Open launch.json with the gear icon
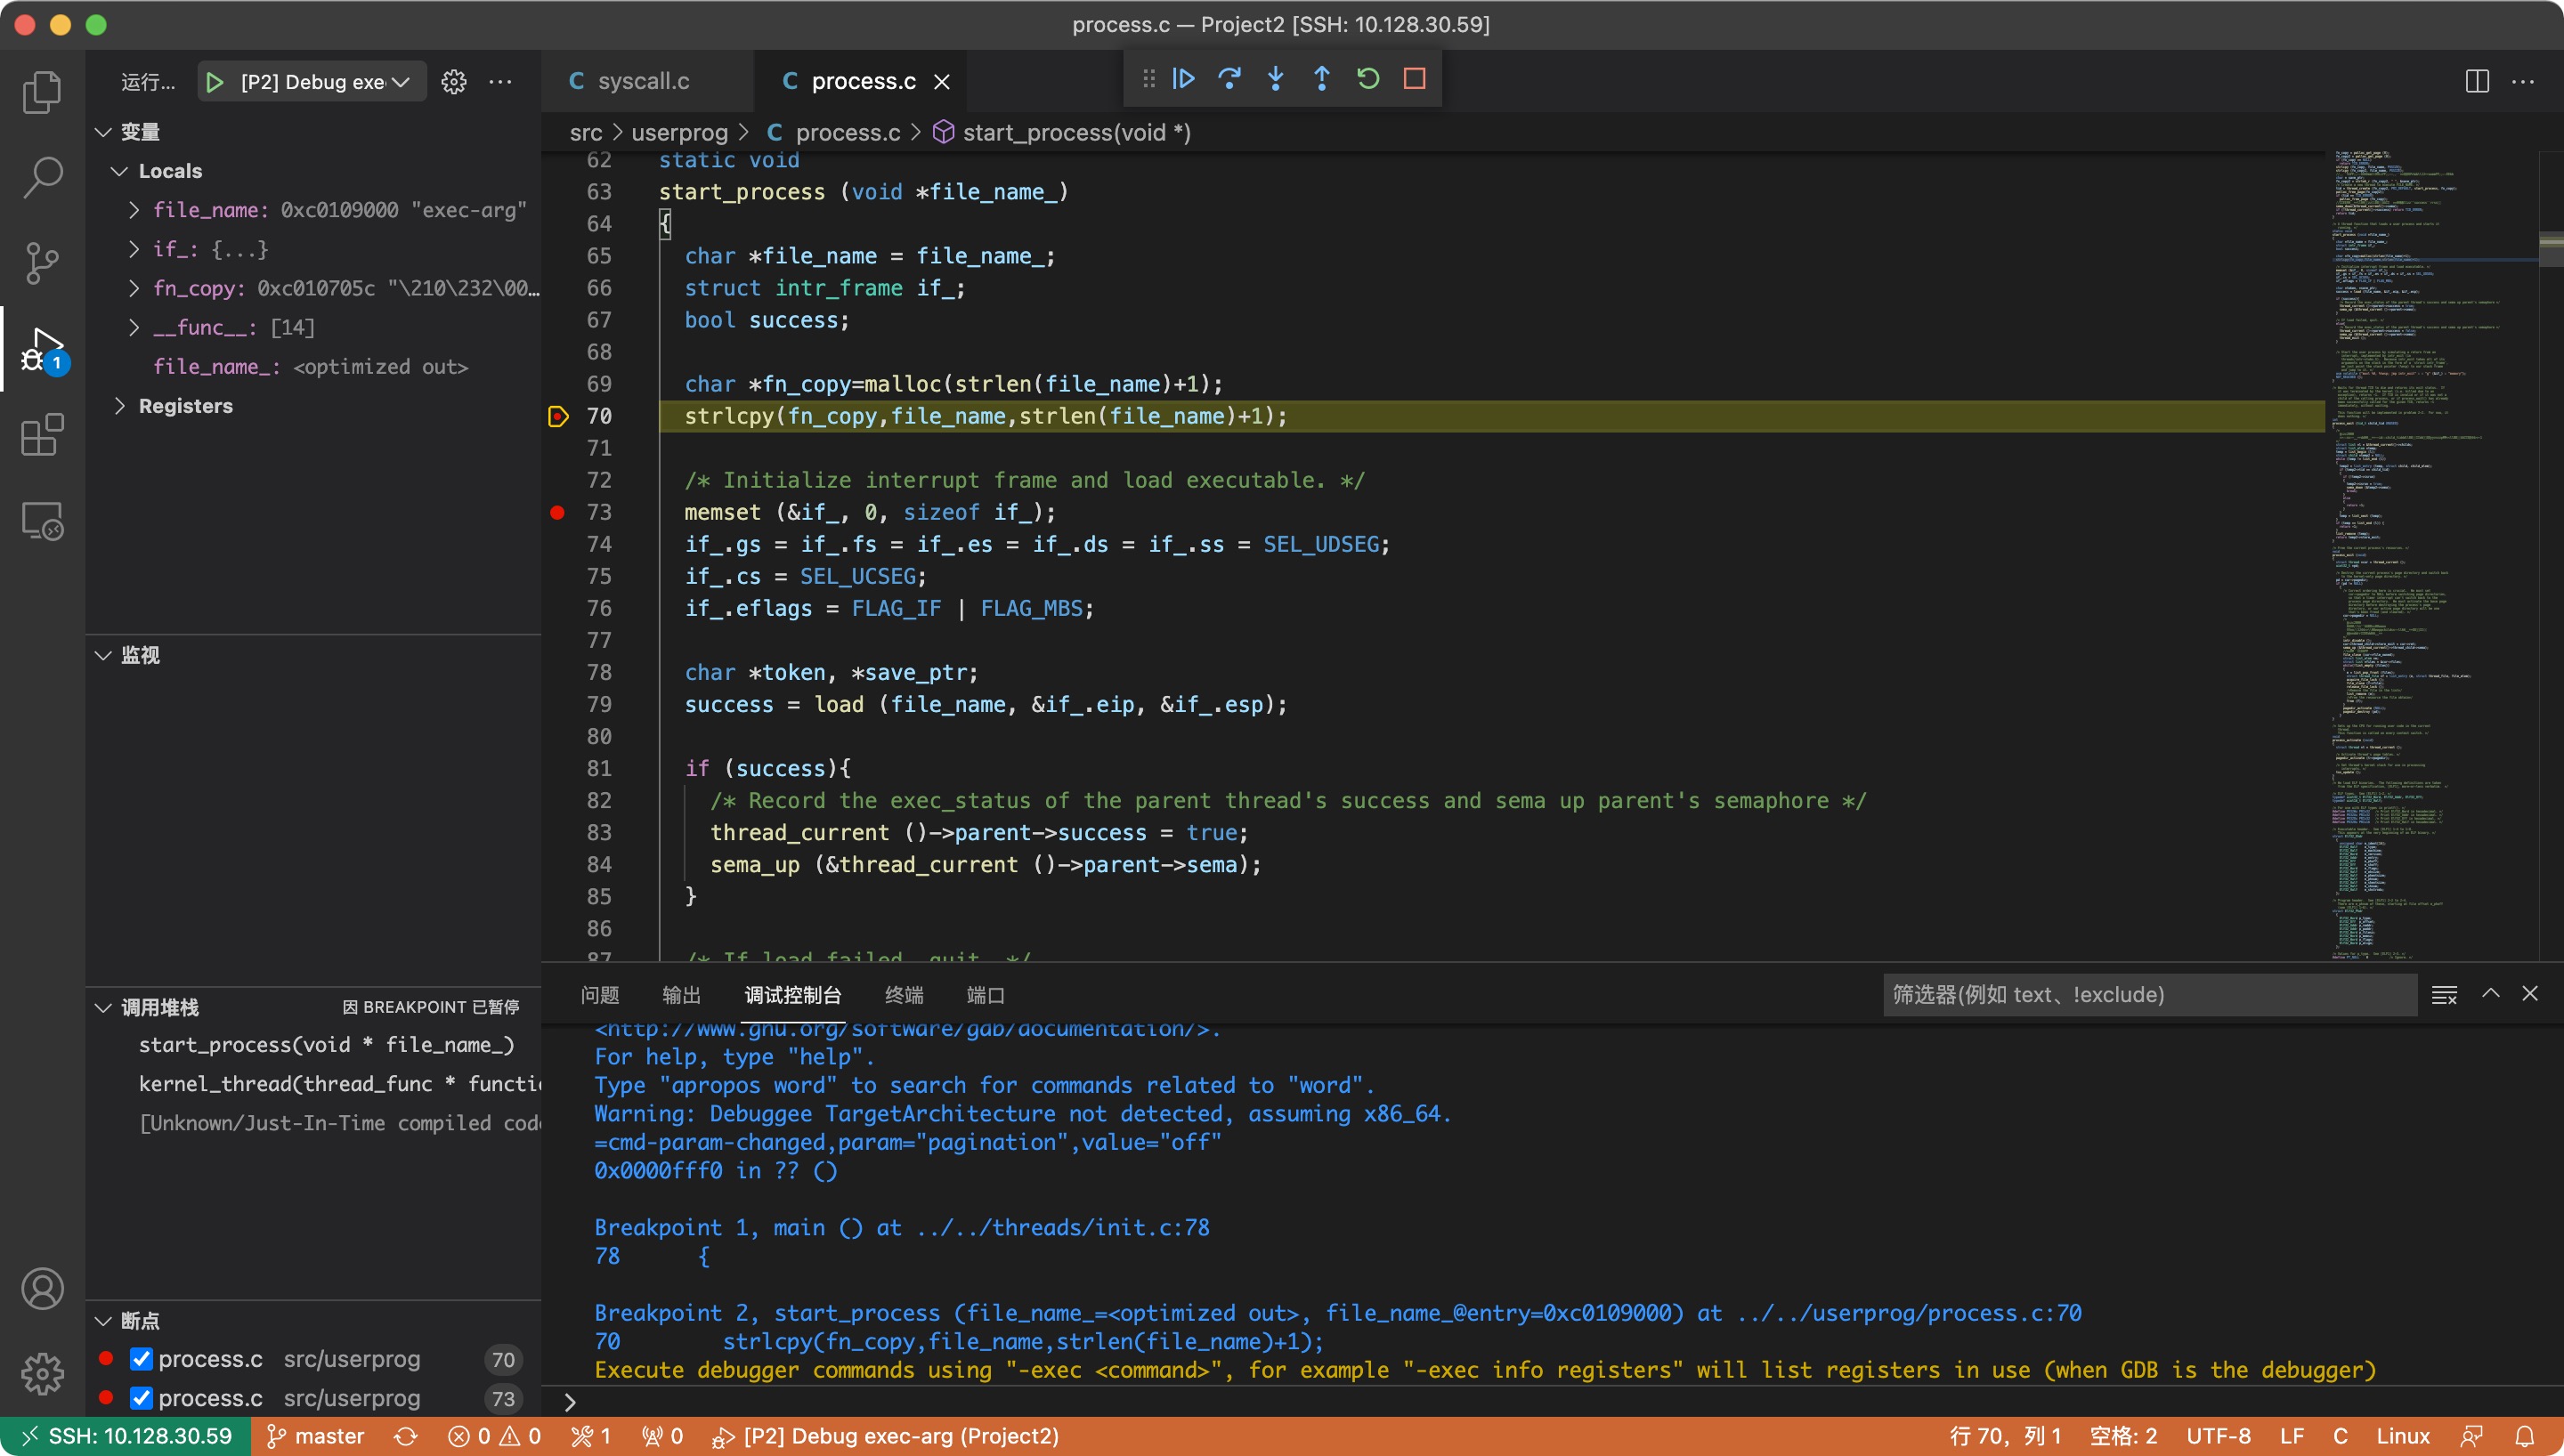 tap(454, 82)
